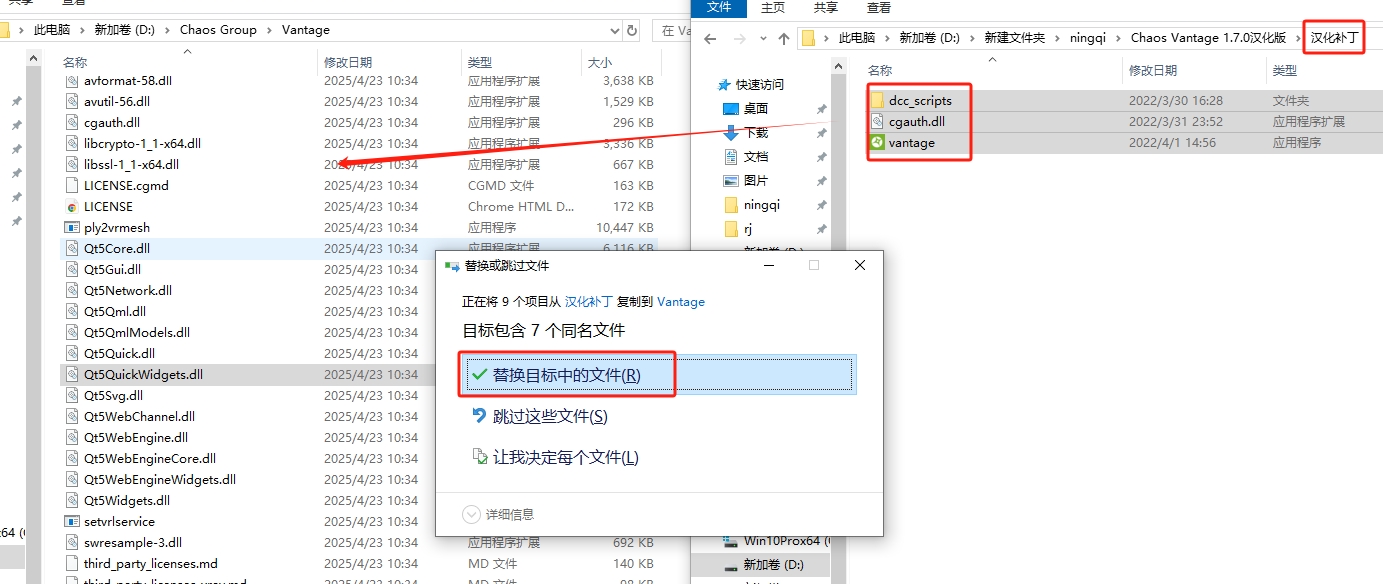Image resolution: width=1383 pixels, height=584 pixels.
Task: Click the Vantage destination link in dialog
Action: click(681, 301)
